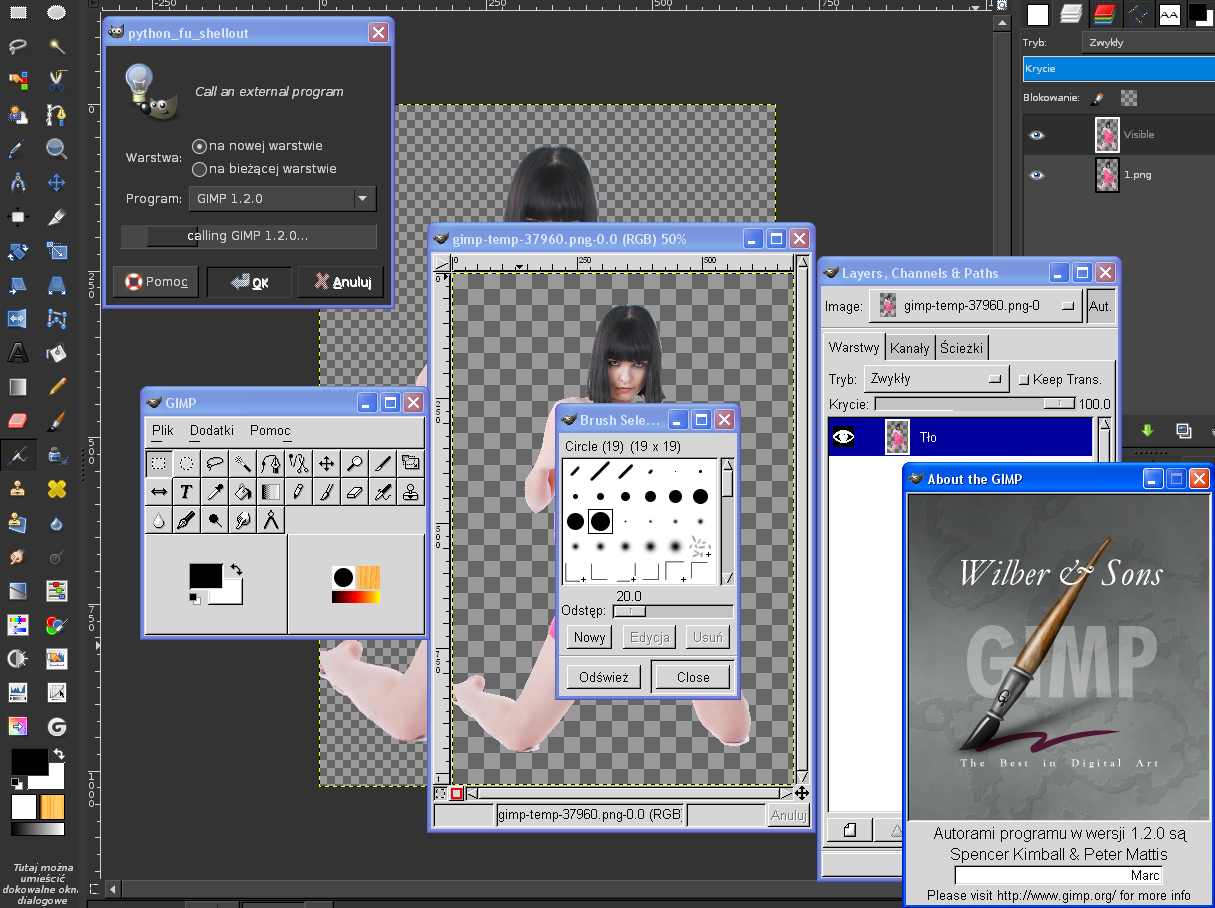Toggle visibility of the Visible layer
The image size is (1215, 908).
(1037, 135)
